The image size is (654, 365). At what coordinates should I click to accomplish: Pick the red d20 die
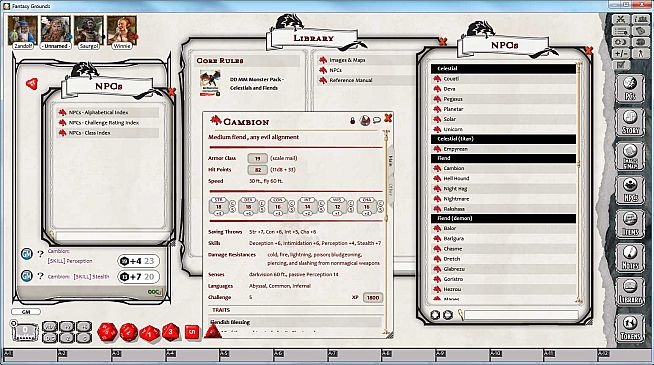click(x=107, y=332)
